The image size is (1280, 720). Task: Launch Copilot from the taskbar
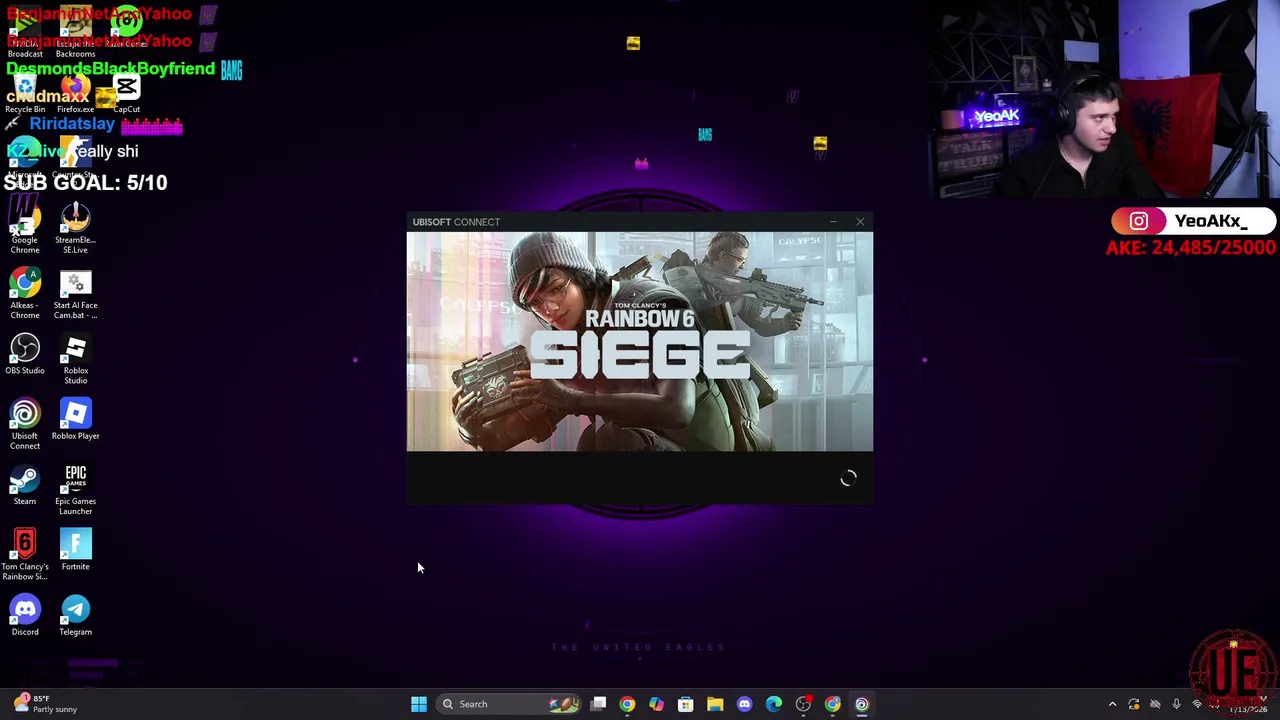coord(656,704)
